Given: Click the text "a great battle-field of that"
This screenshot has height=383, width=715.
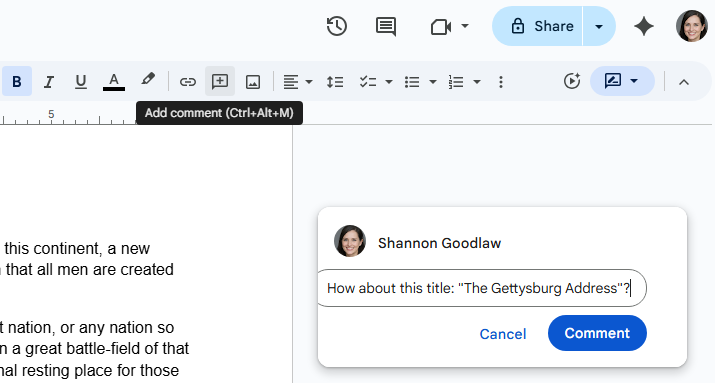Looking at the screenshot, I should click(x=100, y=348).
